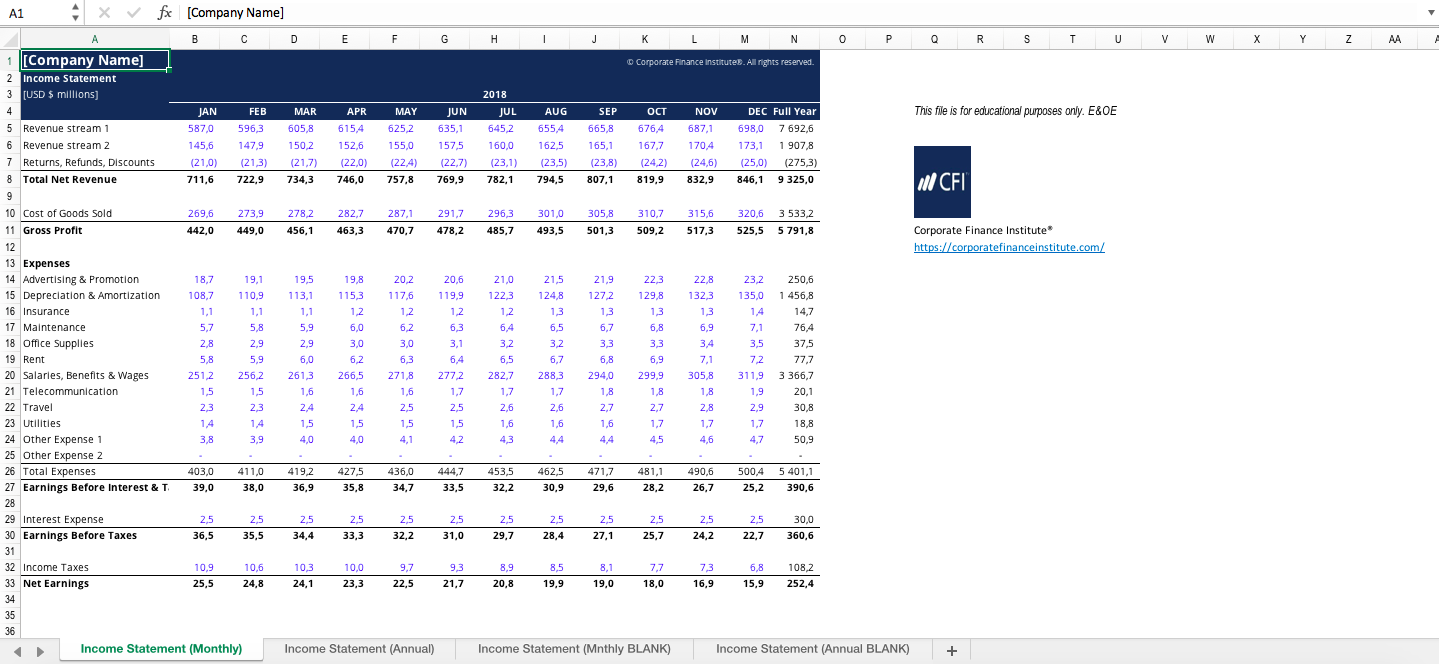Click the CFI logo image
Screen dimensions: 1439x664
[941, 181]
